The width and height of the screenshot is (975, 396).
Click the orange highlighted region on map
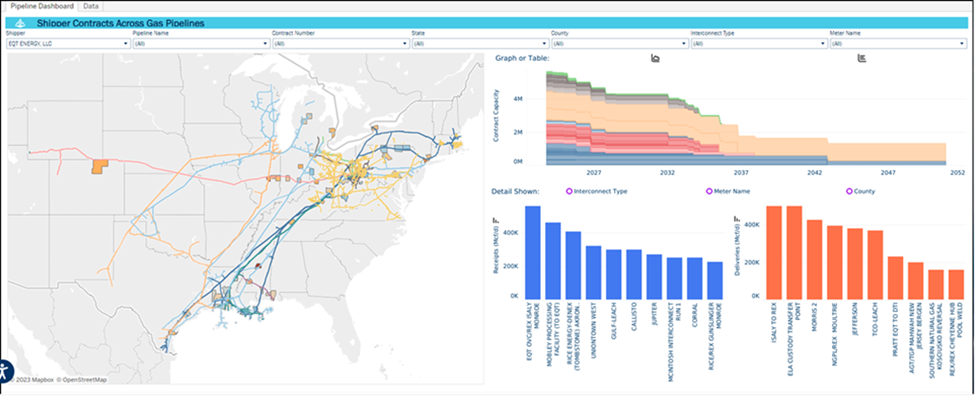pyautogui.click(x=99, y=166)
